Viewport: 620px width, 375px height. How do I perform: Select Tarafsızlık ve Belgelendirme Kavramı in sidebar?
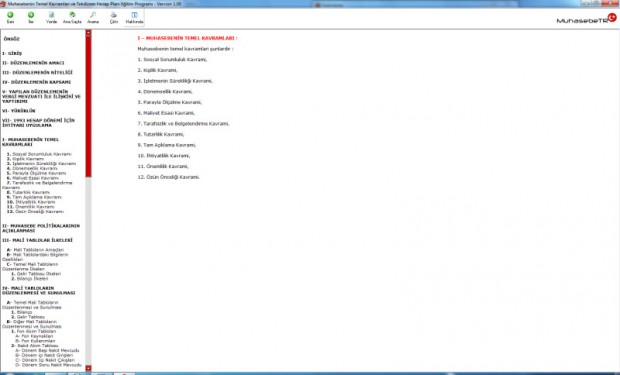point(37,185)
